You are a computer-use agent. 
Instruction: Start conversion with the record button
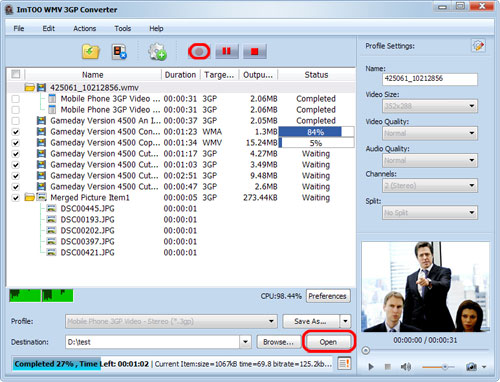199,52
